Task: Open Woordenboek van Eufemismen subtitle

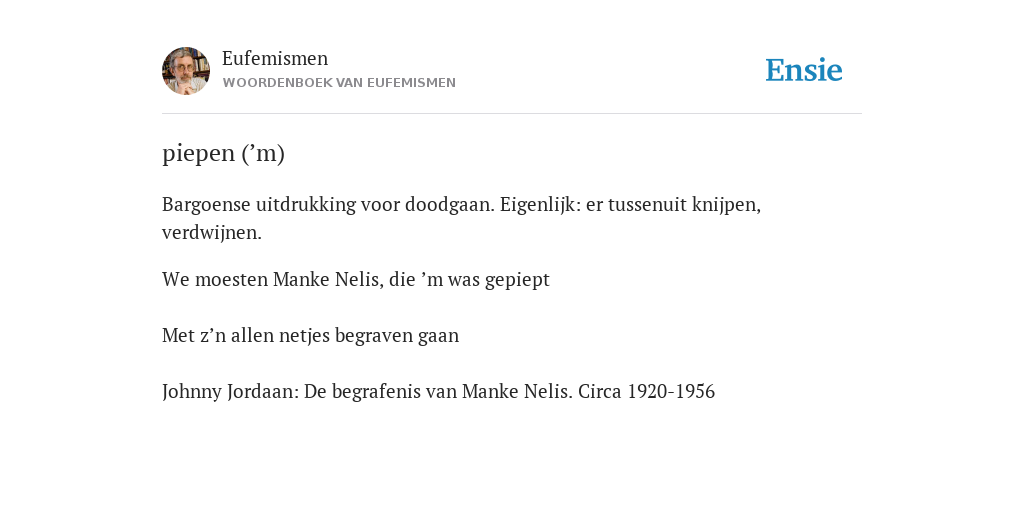Action: 339,83
